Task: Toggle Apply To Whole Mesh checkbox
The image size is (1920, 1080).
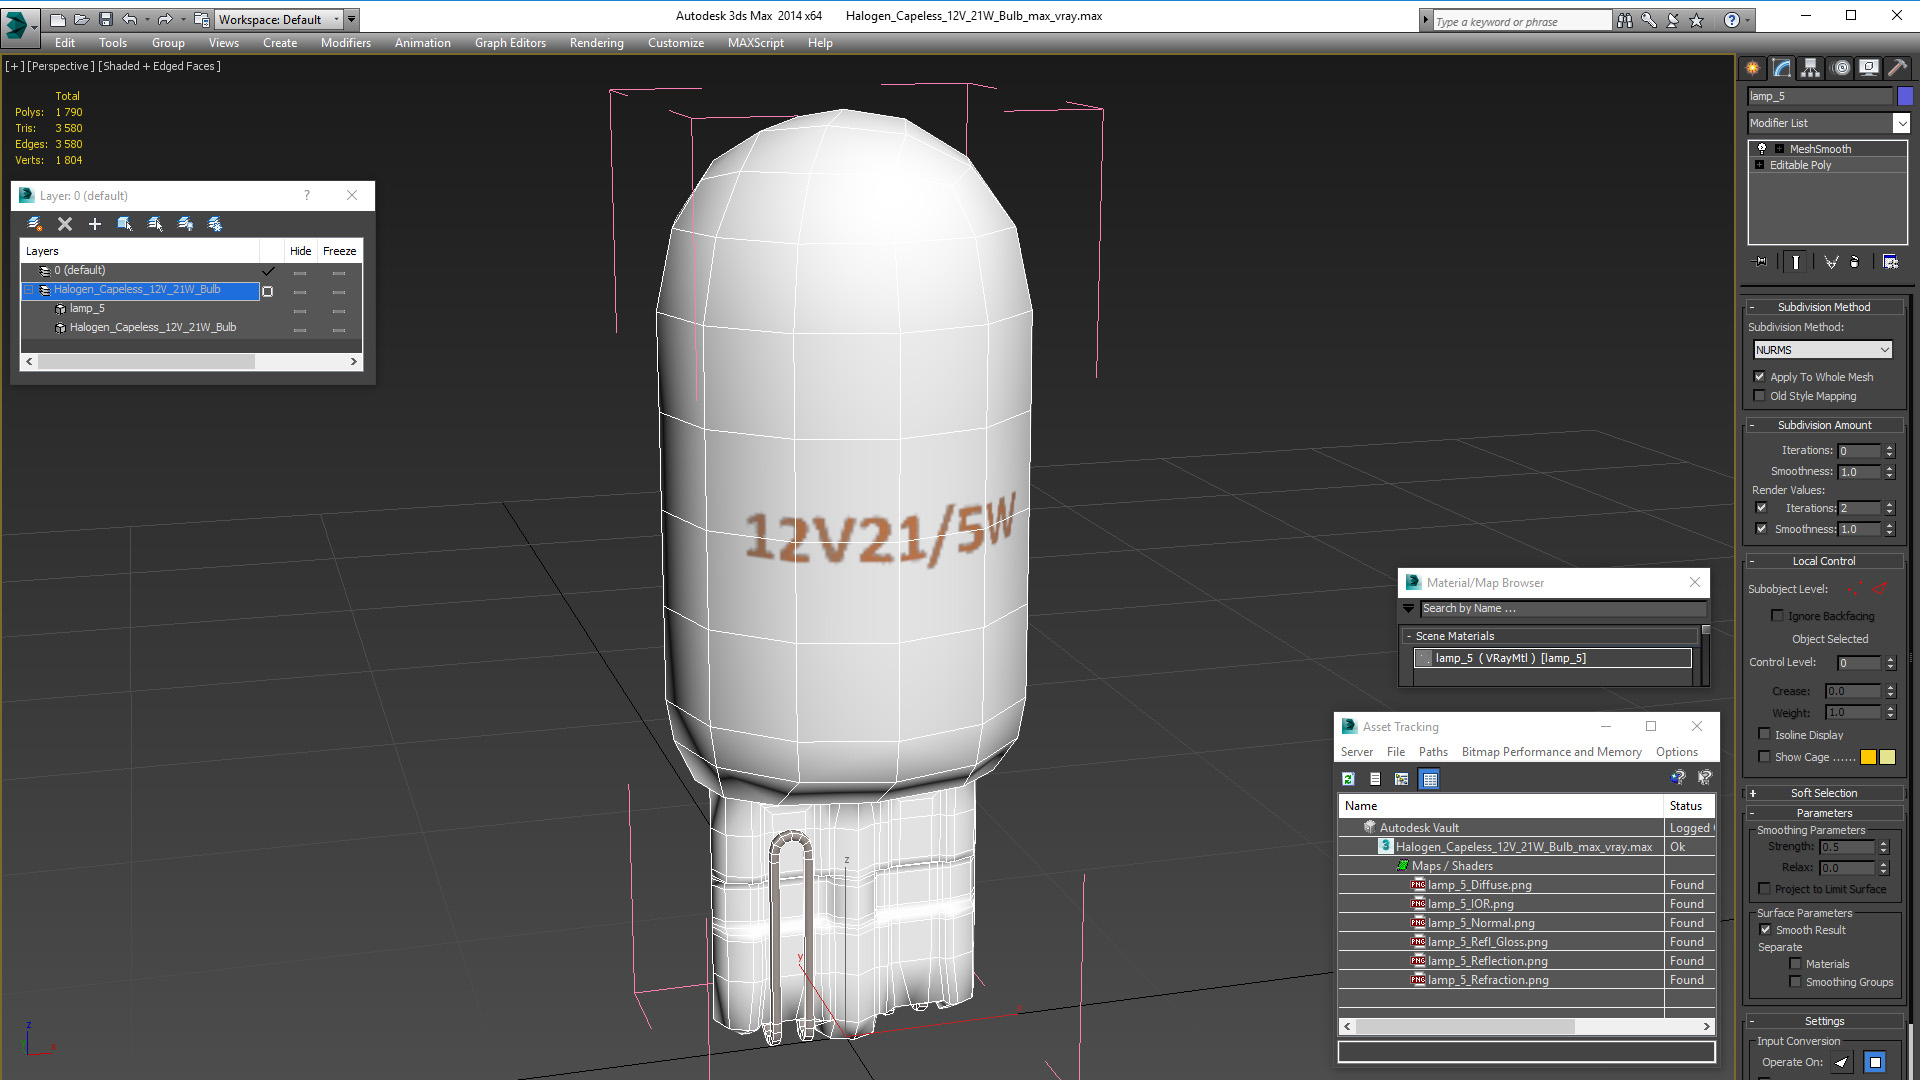Action: coord(1760,377)
